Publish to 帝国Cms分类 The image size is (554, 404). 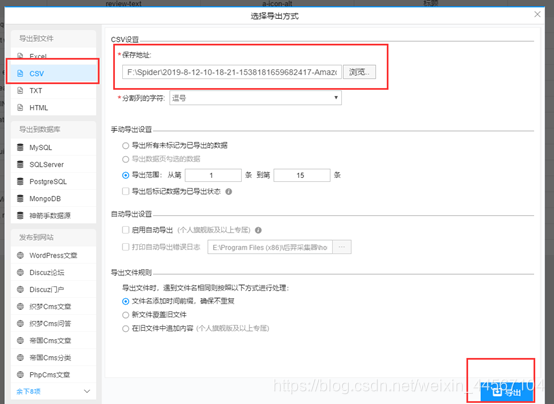53,357
